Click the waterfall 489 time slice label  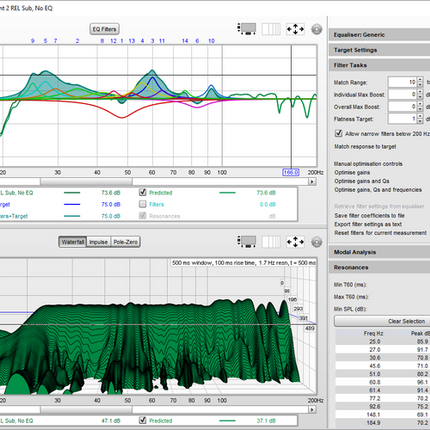click(x=310, y=329)
